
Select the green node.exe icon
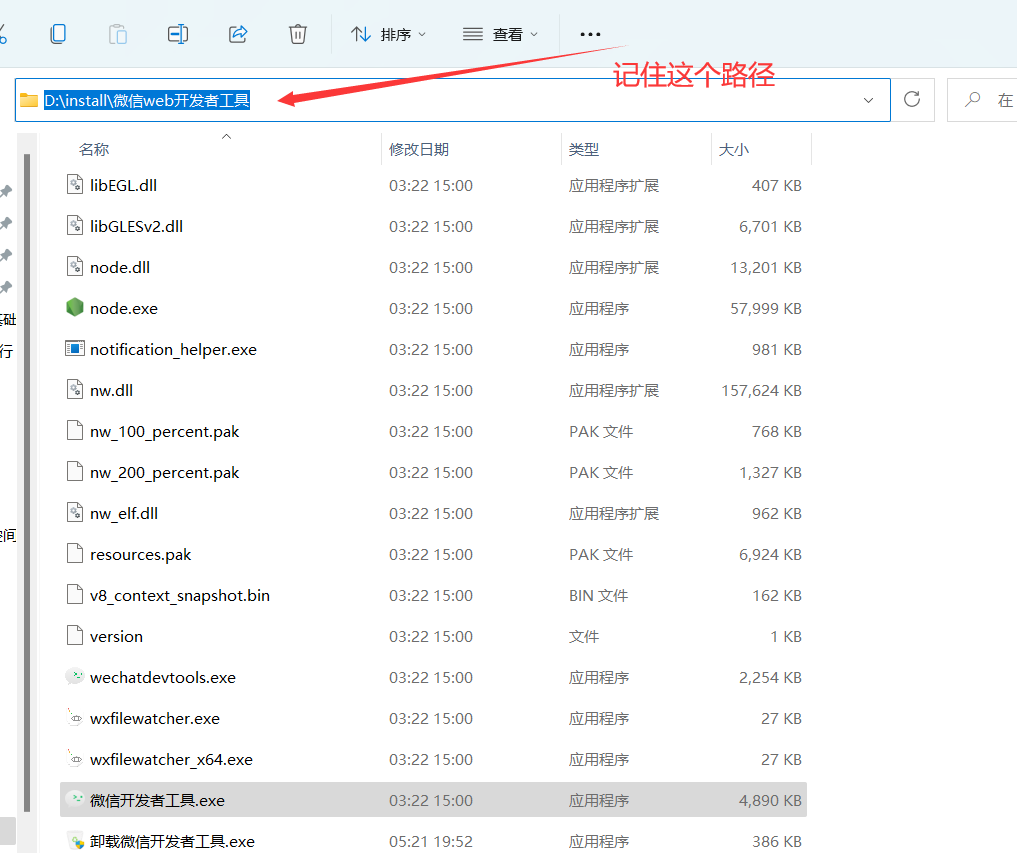click(x=75, y=307)
